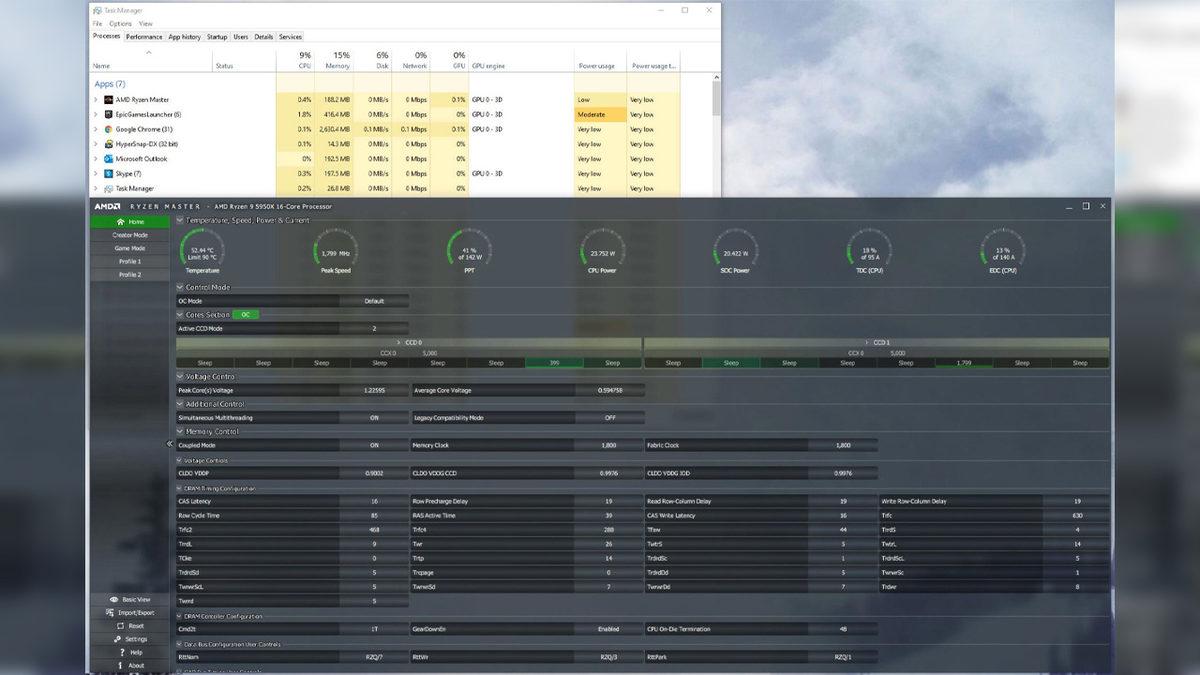Click the Google Chrome icon in Task Manager
1200x675 pixels.
point(108,129)
